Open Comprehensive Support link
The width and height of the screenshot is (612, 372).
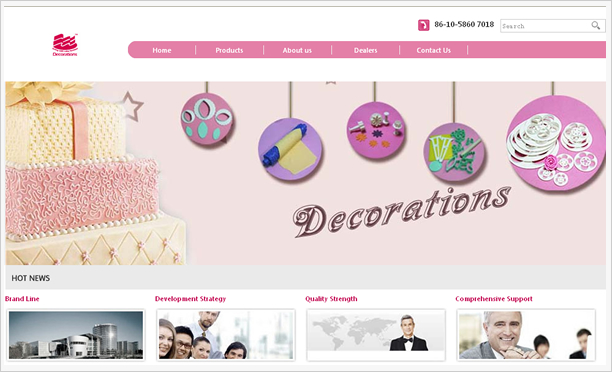click(x=494, y=299)
